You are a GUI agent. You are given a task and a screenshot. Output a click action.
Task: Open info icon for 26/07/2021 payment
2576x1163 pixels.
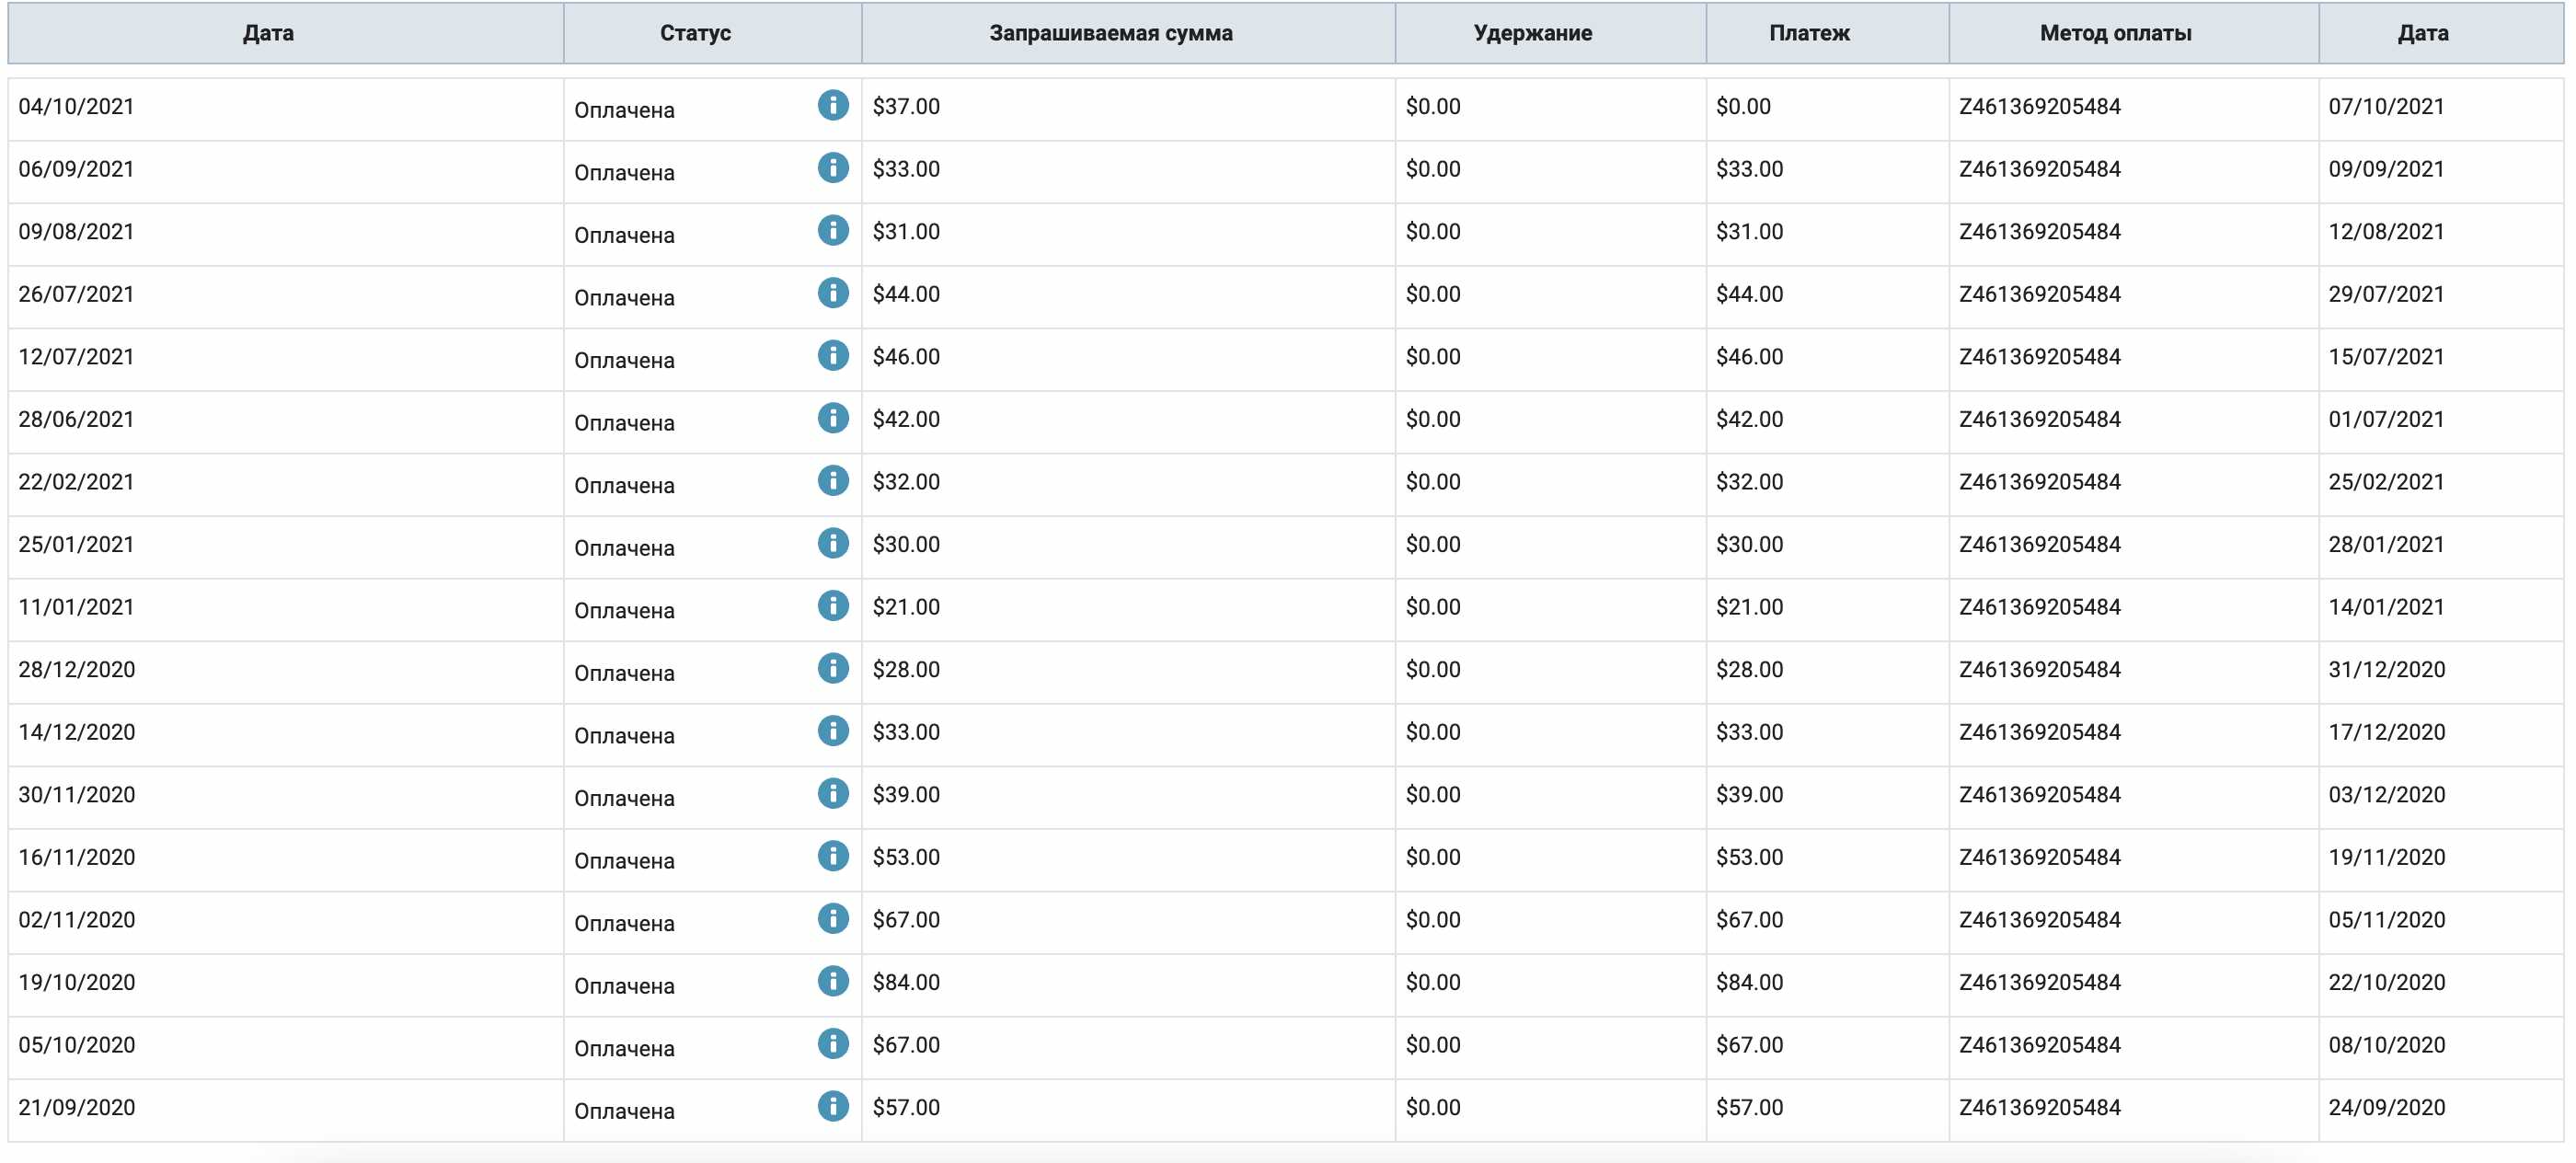click(x=833, y=293)
